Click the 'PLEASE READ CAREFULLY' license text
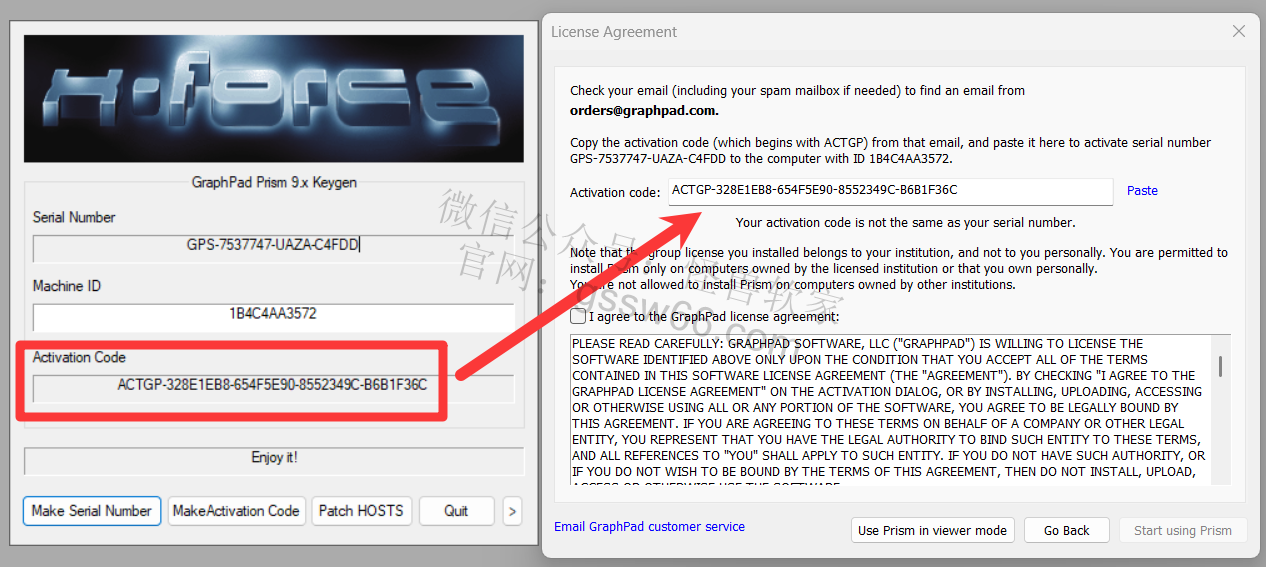Screen dimensions: 1266x567 point(888,410)
